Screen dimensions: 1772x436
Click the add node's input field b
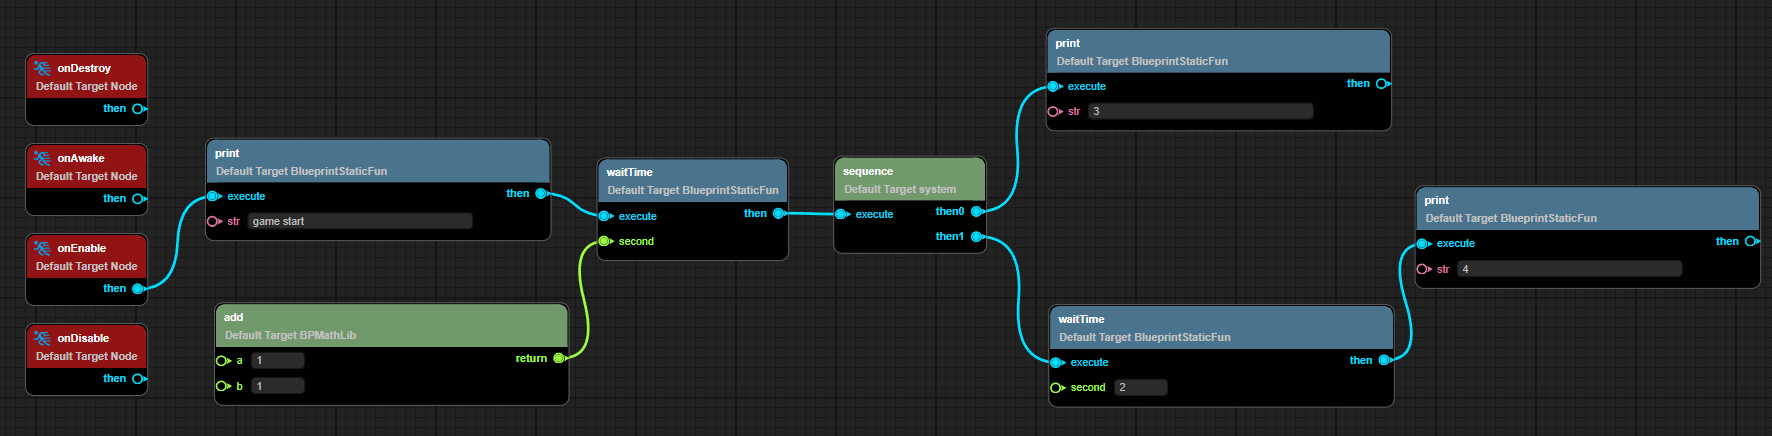277,386
